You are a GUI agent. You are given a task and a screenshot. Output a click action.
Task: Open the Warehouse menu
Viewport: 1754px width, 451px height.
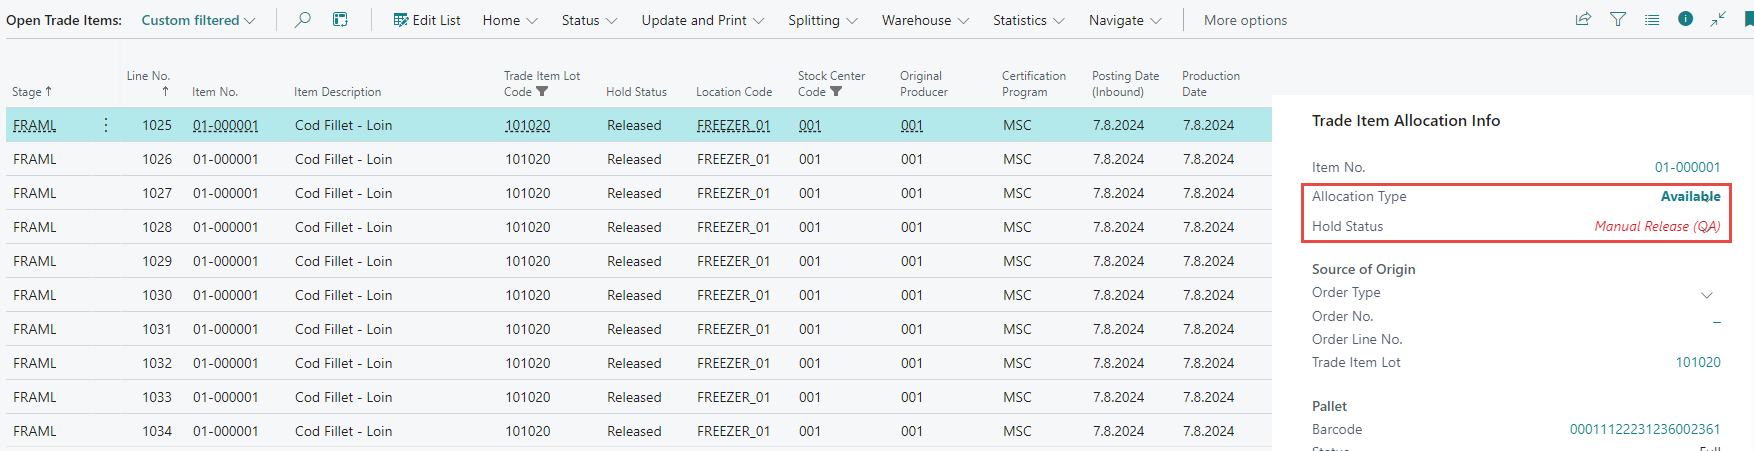(x=925, y=20)
